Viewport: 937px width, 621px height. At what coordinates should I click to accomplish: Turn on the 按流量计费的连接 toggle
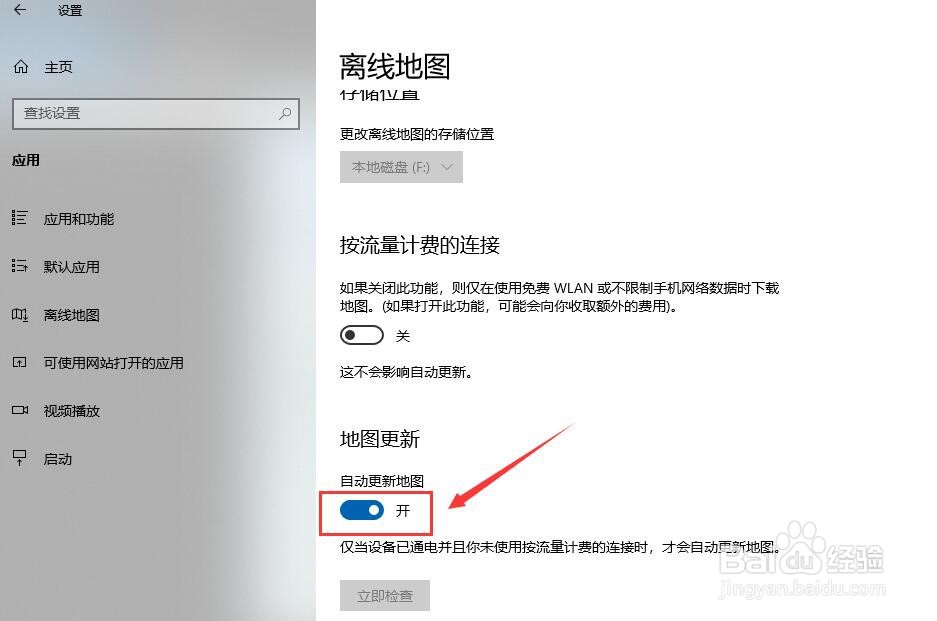click(x=362, y=335)
